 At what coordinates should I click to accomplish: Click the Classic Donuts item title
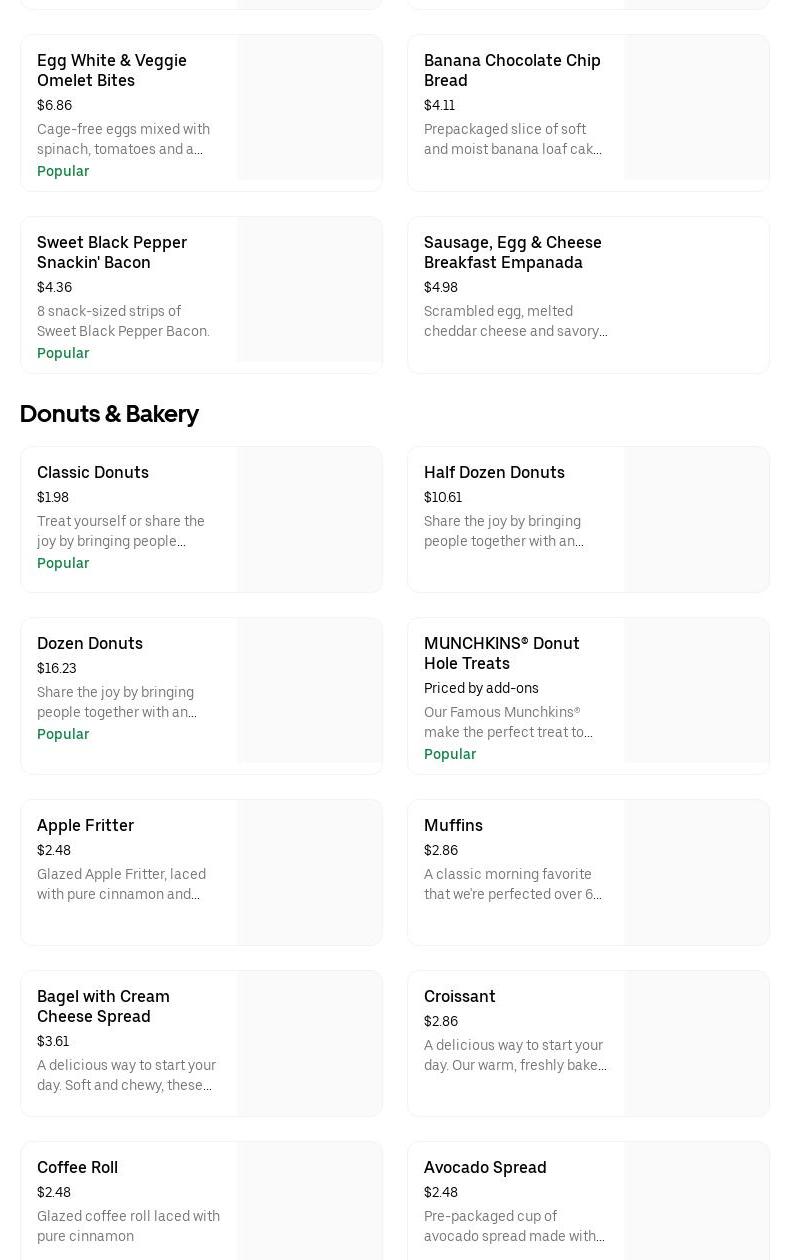pyautogui.click(x=93, y=472)
